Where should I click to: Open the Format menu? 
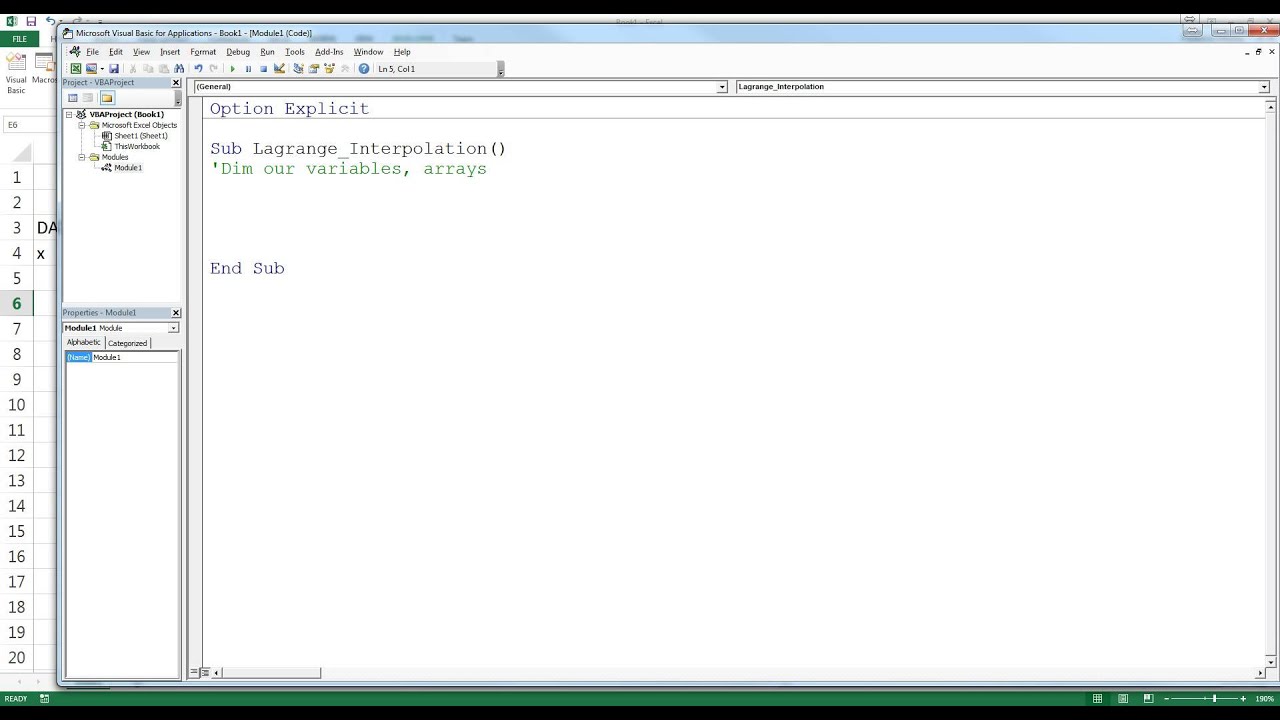coord(203,52)
